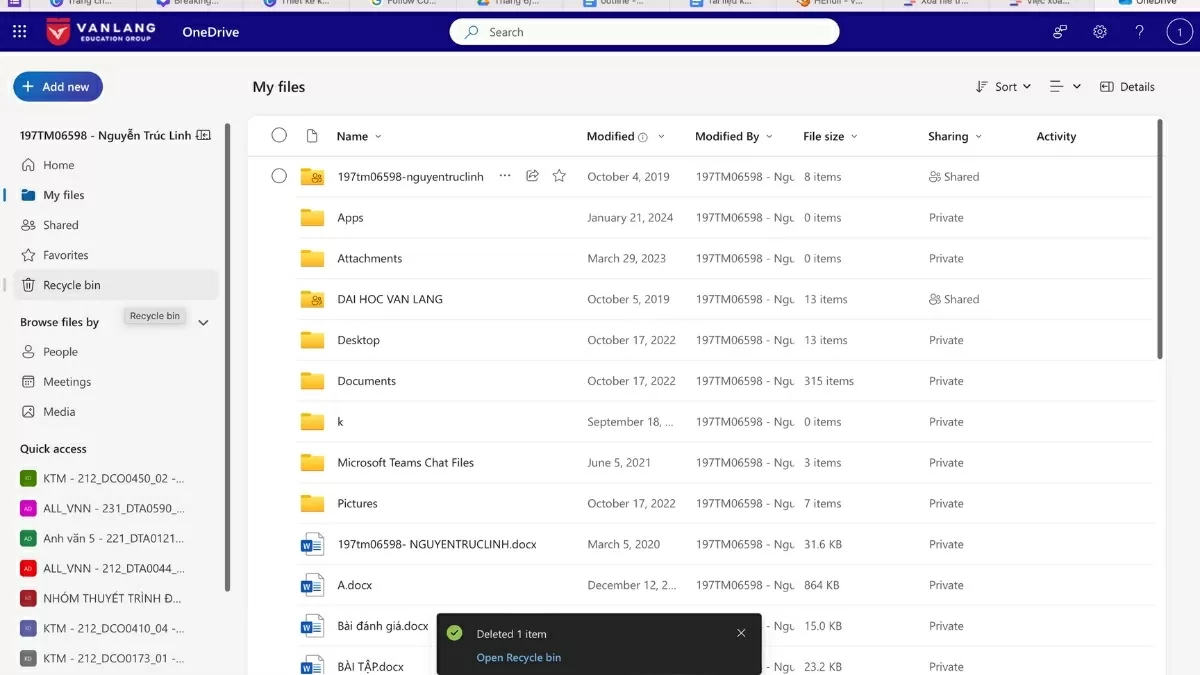
Task: Expand the Browse files by section
Action: coord(203,322)
